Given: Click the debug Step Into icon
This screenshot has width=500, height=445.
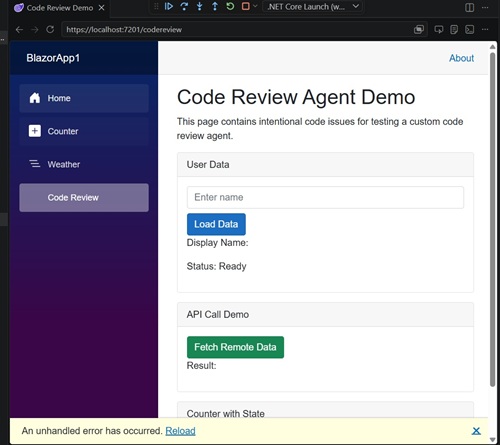Looking at the screenshot, I should click(x=199, y=6).
